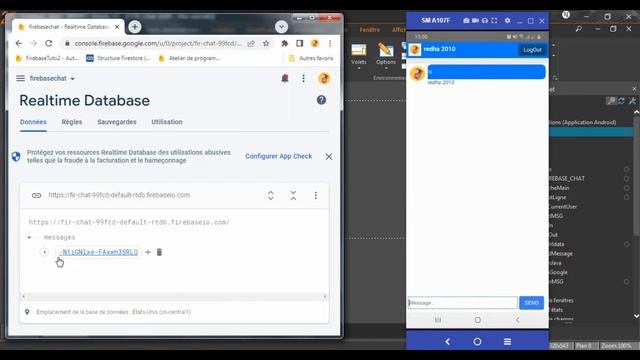The image size is (640, 360).
Task: Reload the Firebase console page
Action: point(49,43)
